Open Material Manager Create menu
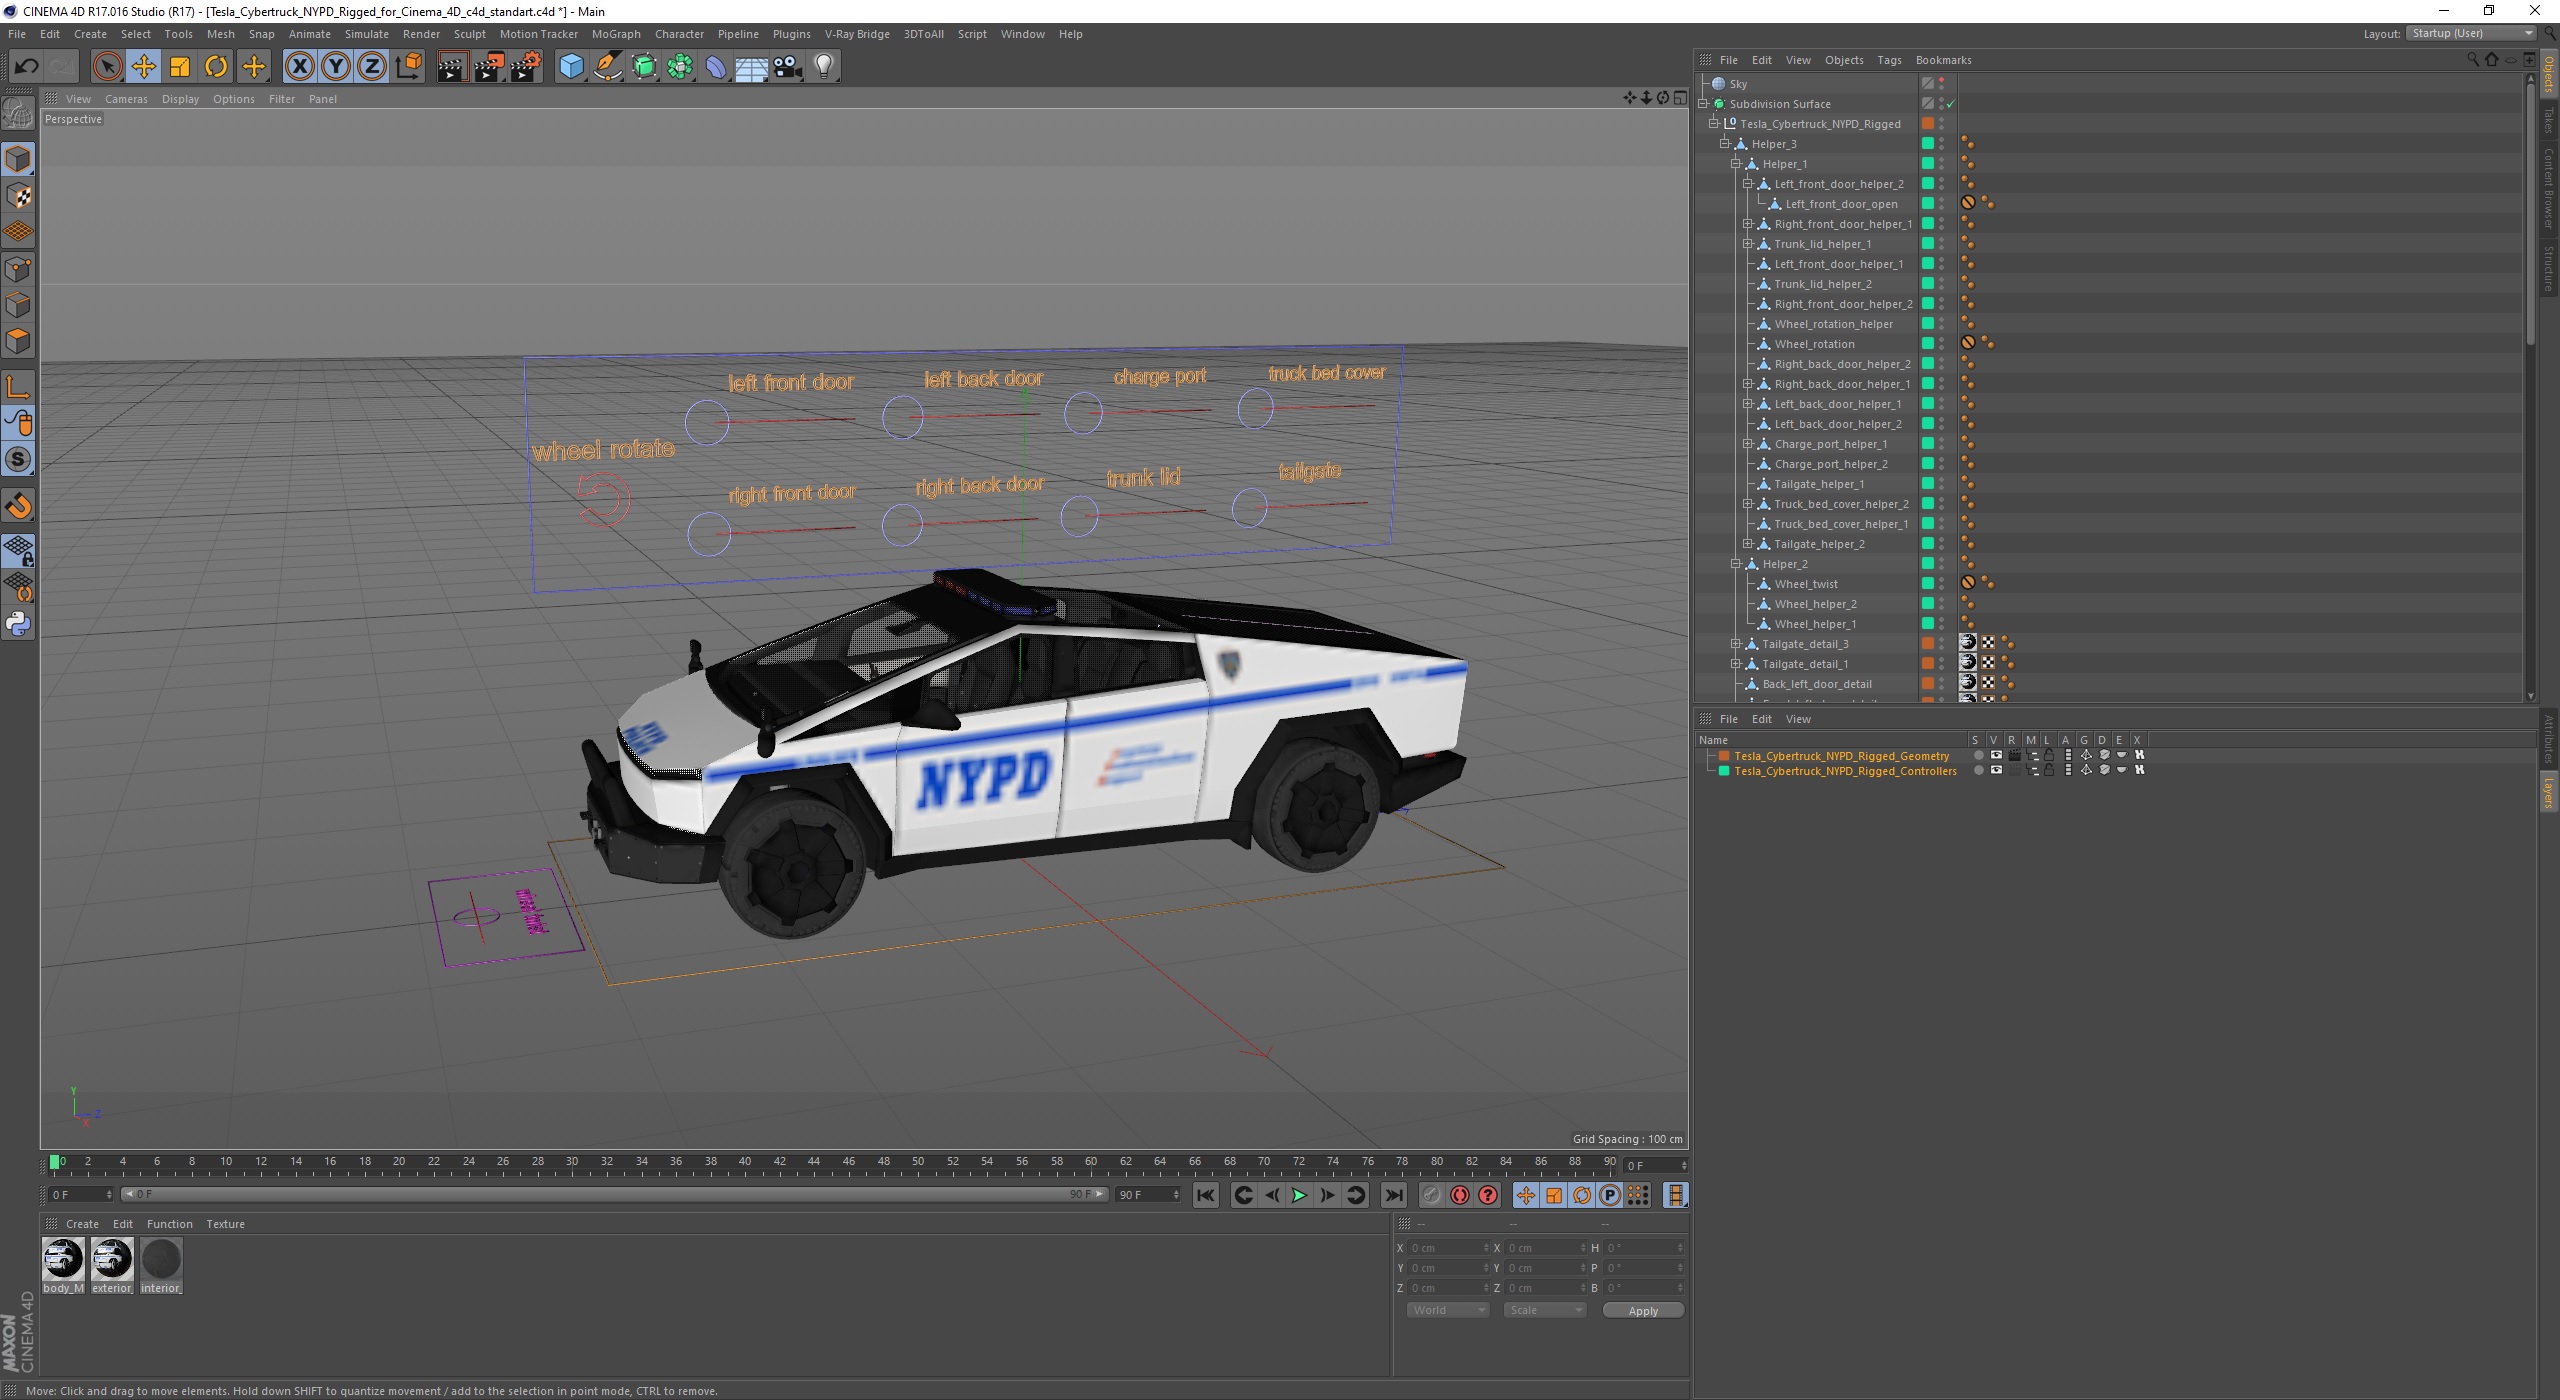 point(82,1224)
